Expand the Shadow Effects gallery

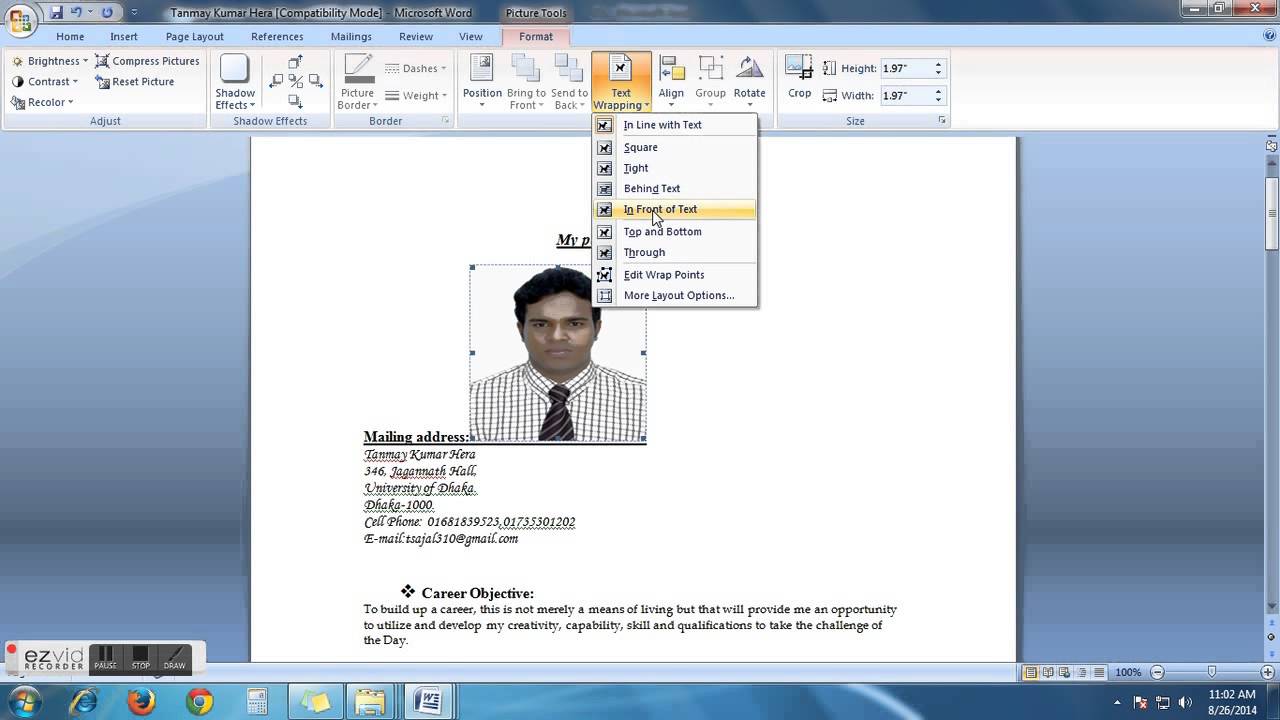point(235,81)
